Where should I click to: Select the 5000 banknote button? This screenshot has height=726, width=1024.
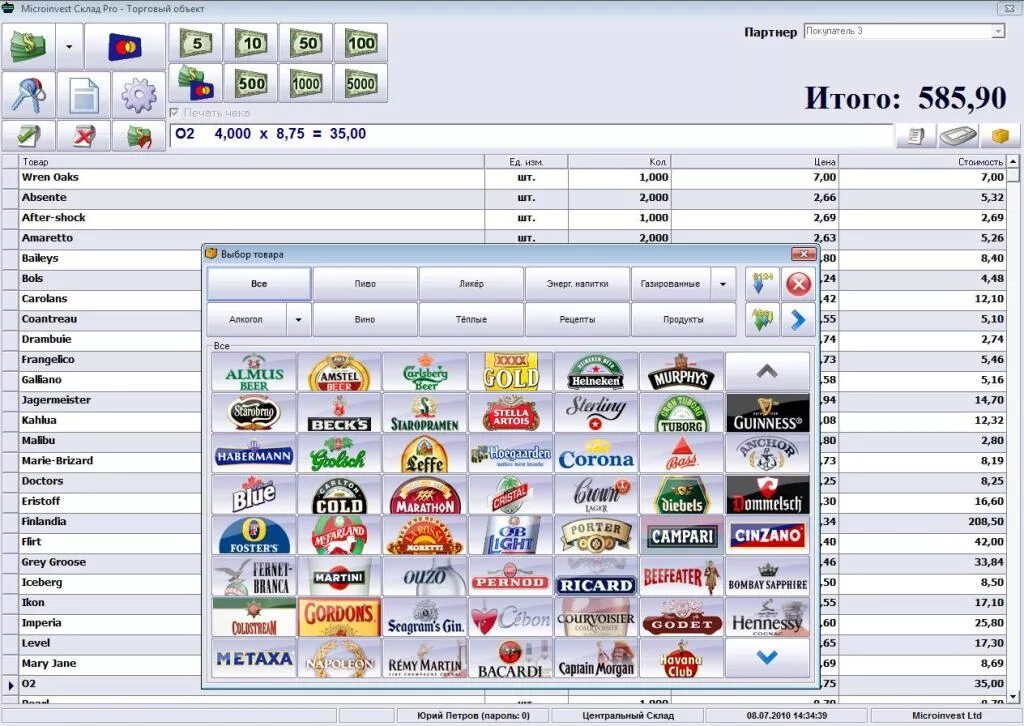360,83
